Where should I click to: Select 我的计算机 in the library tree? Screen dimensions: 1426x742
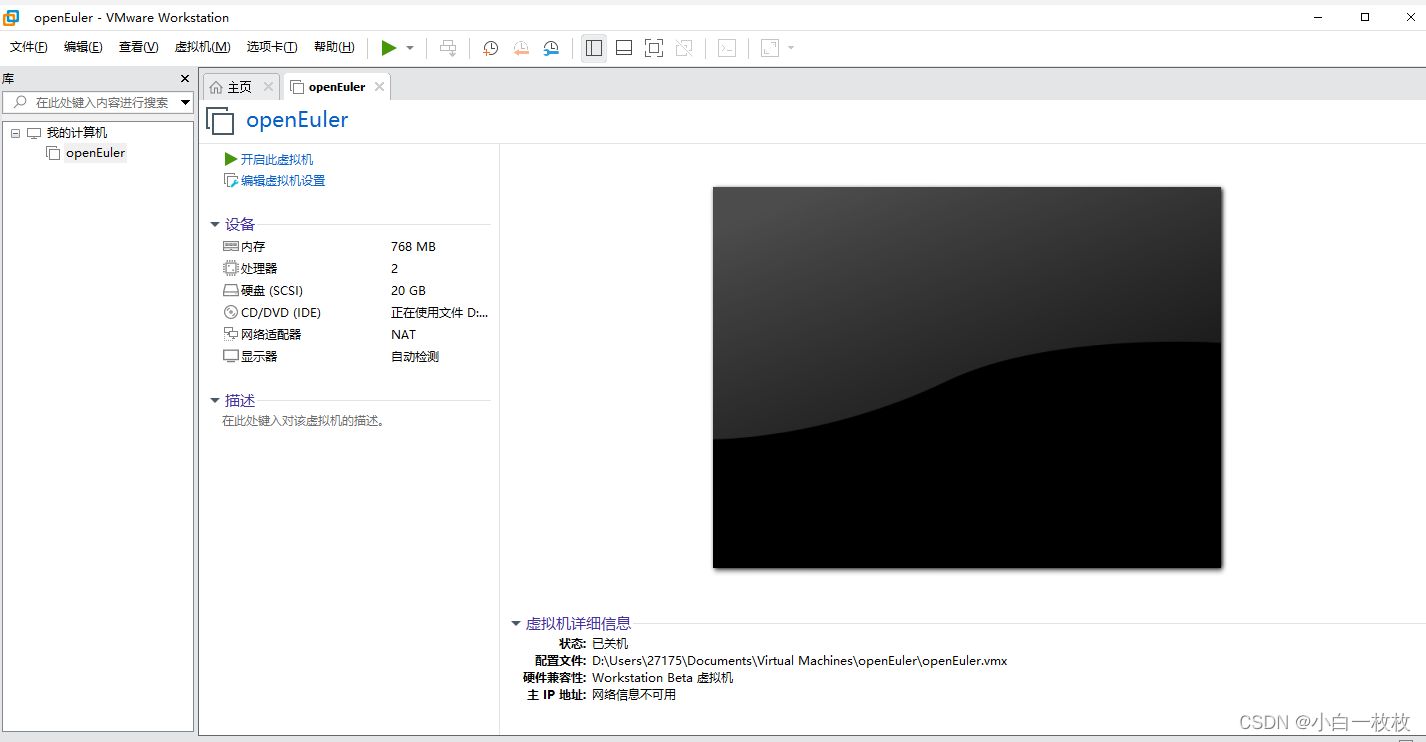tap(77, 133)
